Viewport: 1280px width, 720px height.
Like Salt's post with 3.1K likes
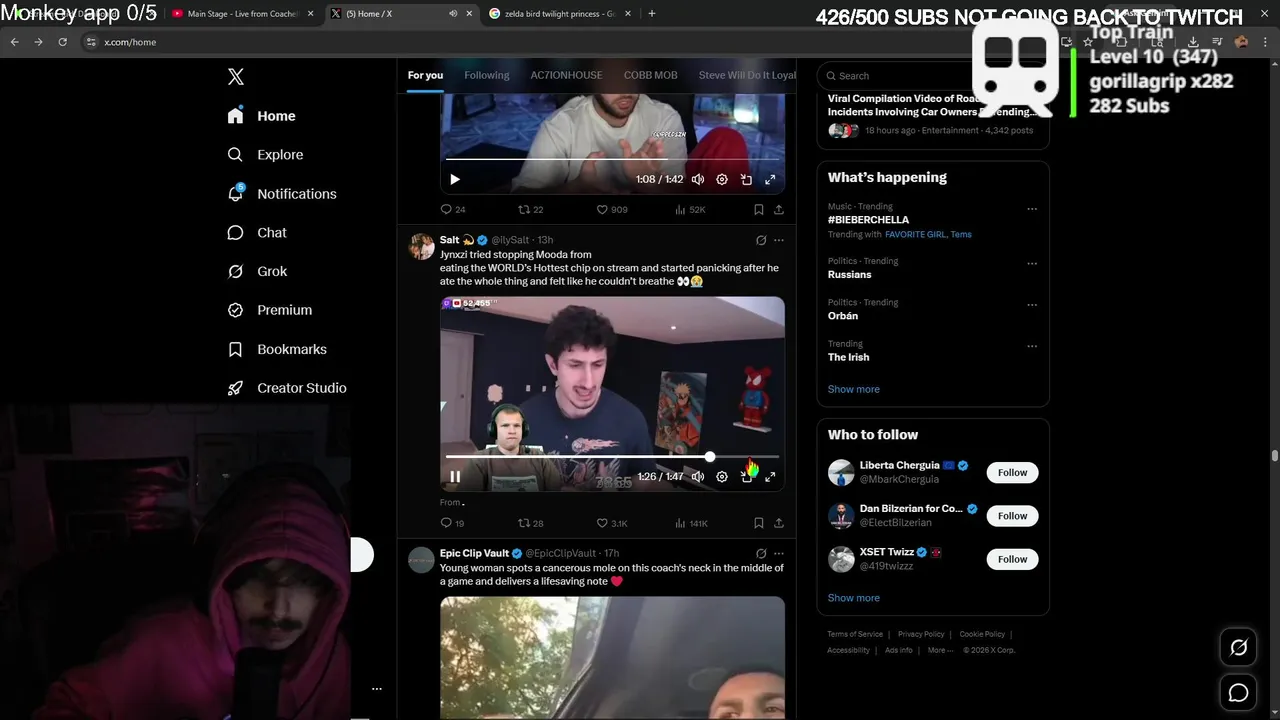612,523
